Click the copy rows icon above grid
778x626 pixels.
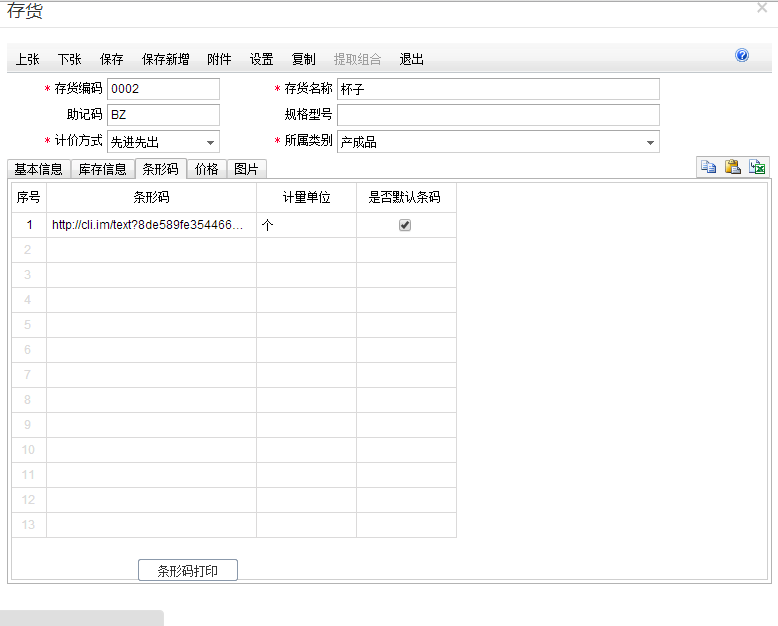tap(708, 168)
